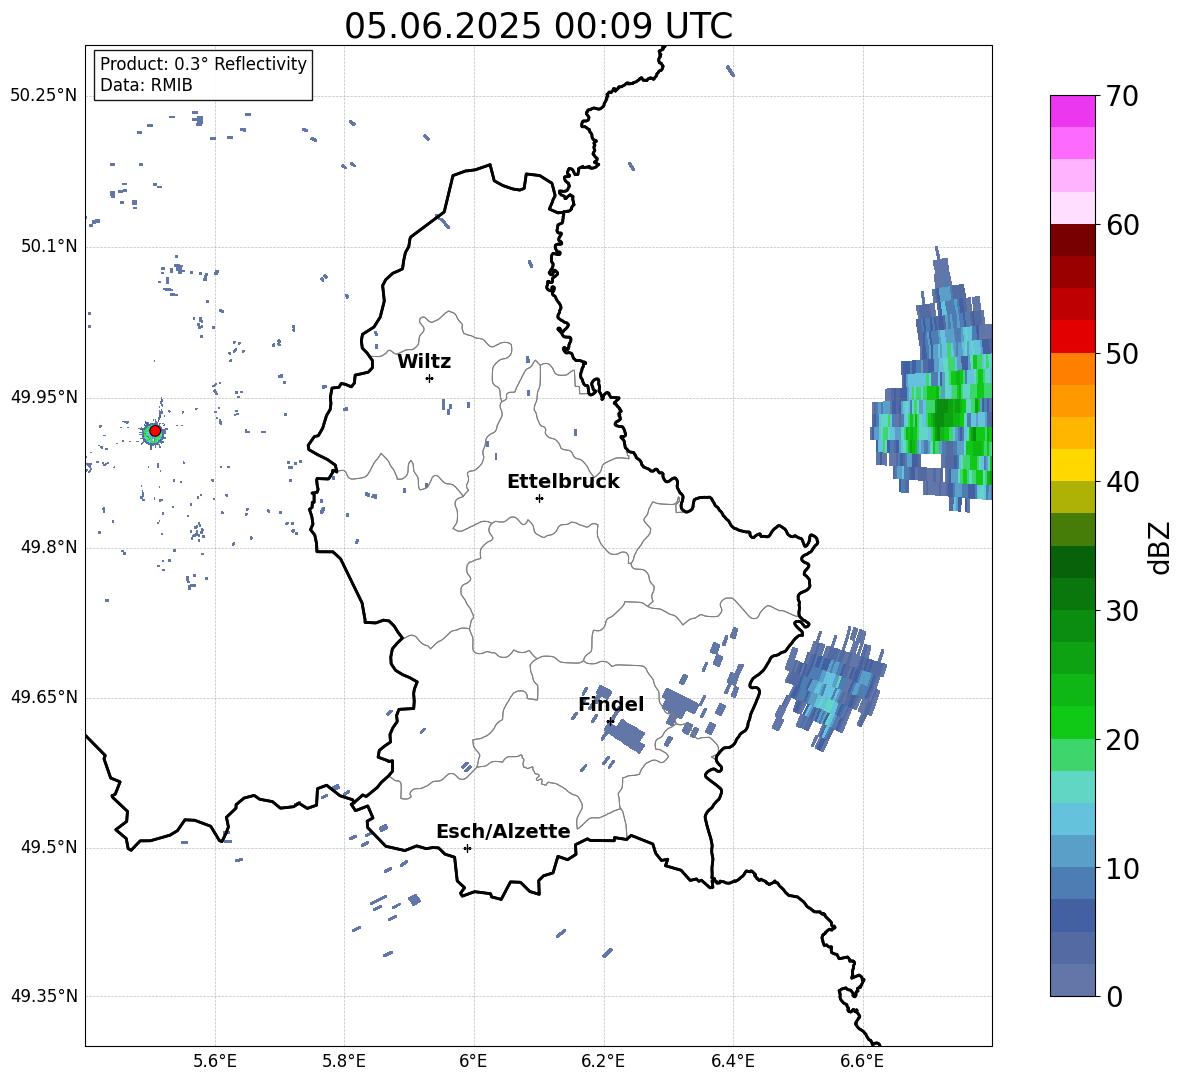
Task: Click the Esch/Alzette city label
Action: (503, 831)
